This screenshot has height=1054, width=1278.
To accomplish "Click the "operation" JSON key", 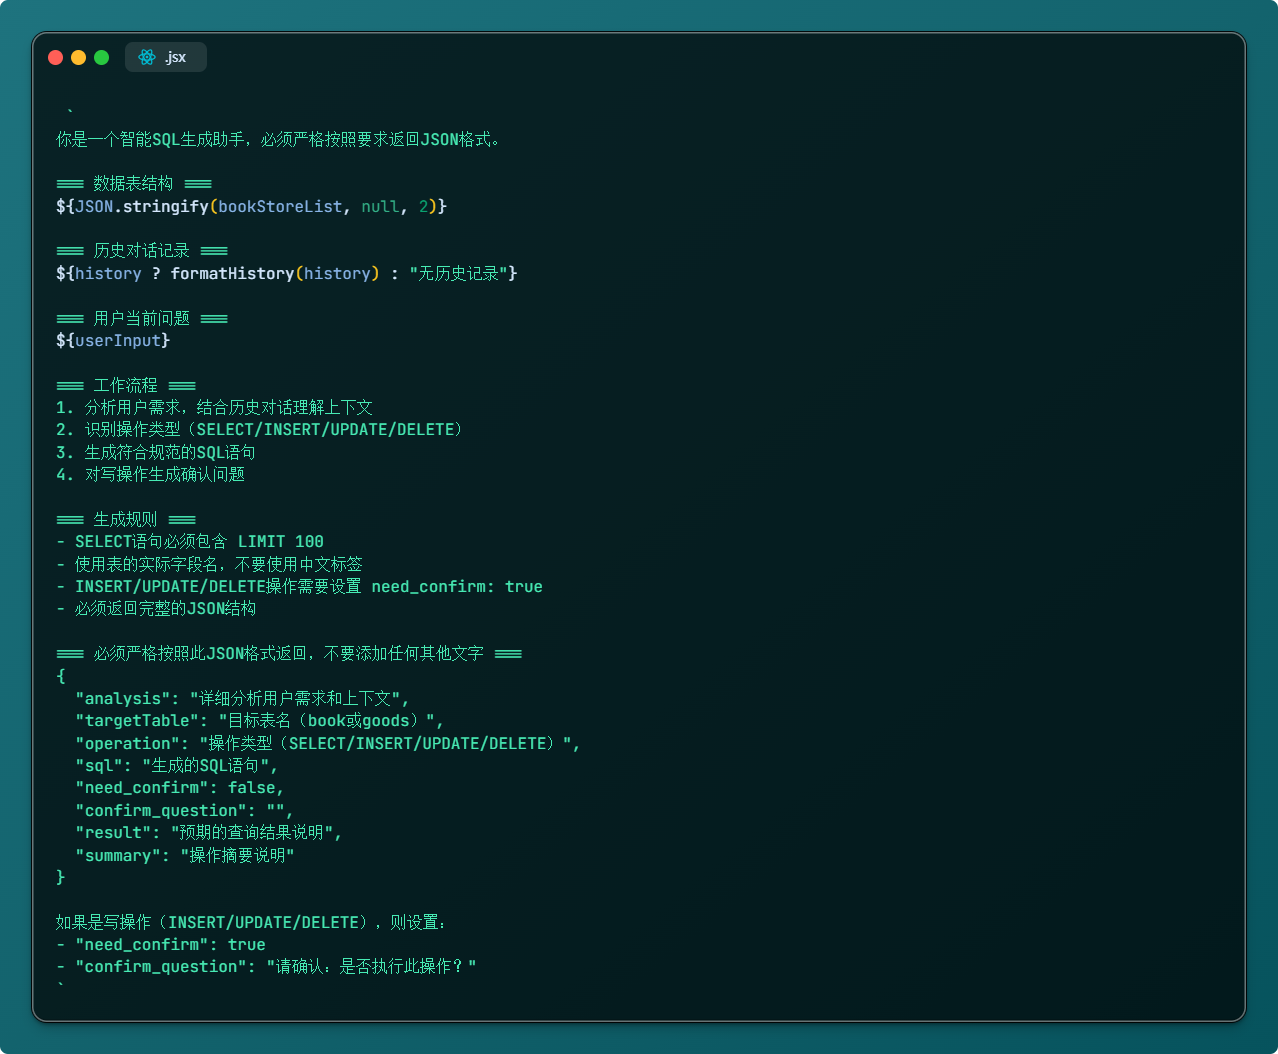I will click(x=128, y=743).
